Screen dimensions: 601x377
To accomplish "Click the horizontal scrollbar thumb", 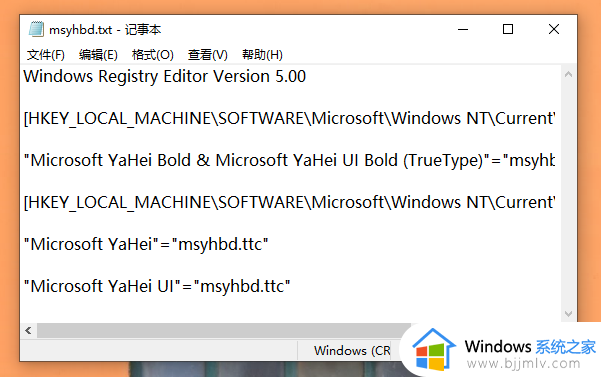I will (x=224, y=330).
